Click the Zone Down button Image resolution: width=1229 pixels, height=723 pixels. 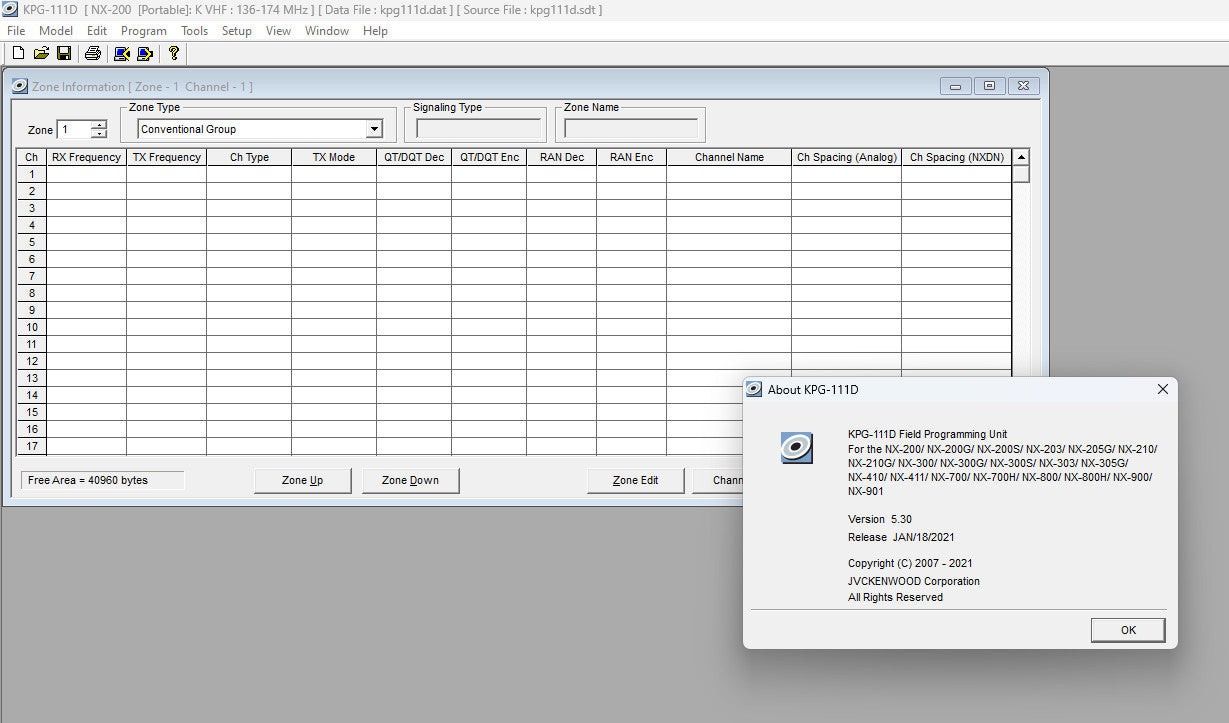click(x=410, y=481)
